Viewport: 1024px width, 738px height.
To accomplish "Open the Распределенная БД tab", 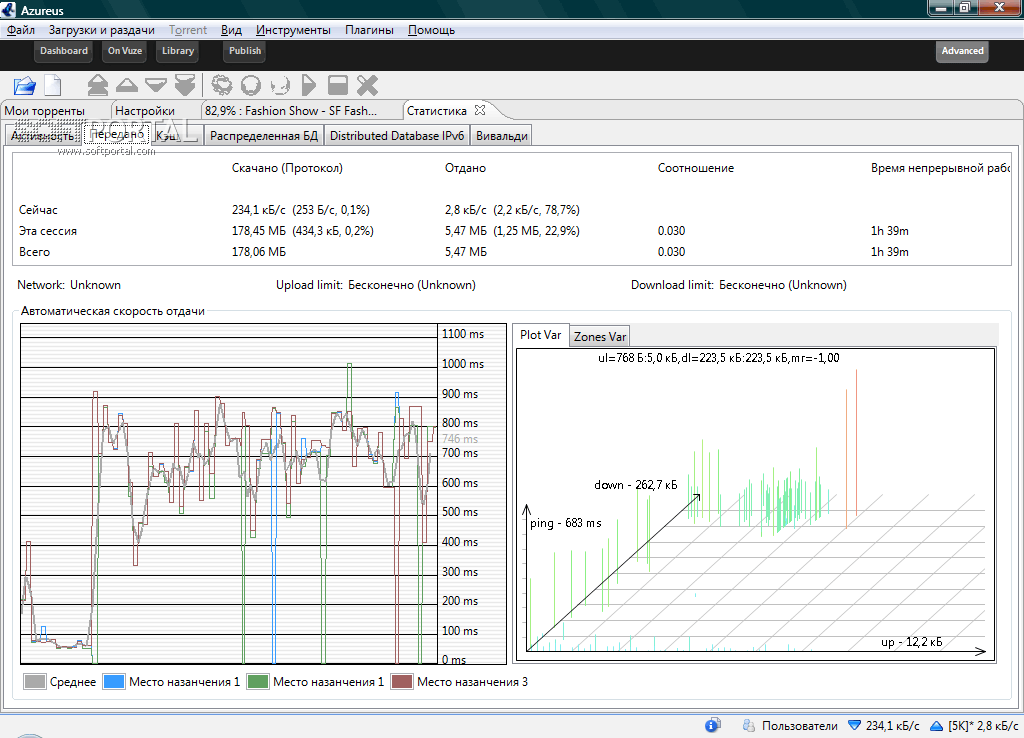I will 264,136.
